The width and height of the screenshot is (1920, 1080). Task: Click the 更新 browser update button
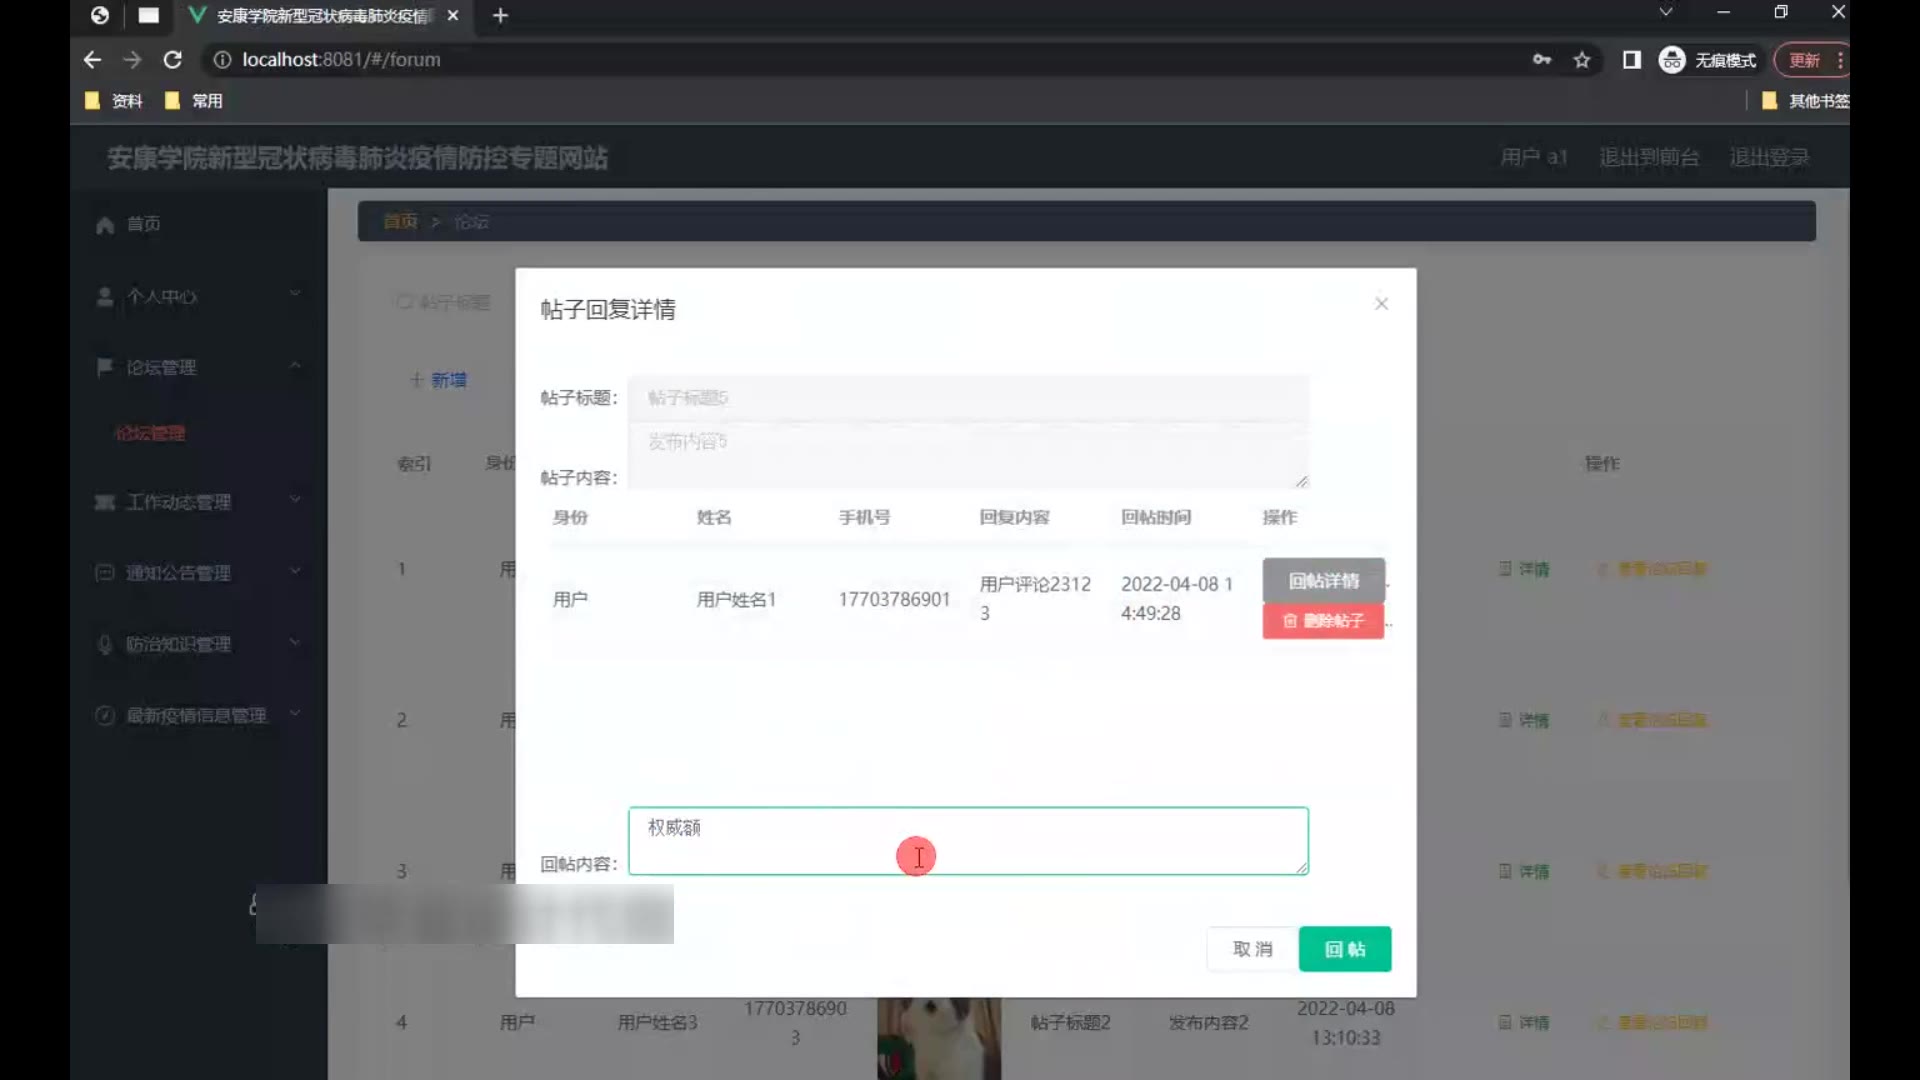pyautogui.click(x=1804, y=60)
